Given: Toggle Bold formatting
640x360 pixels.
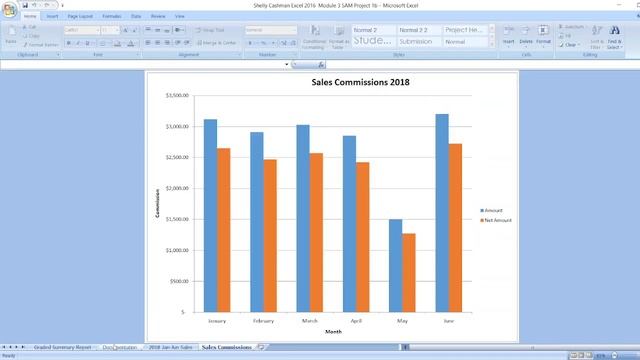Looking at the screenshot, I should [69, 43].
